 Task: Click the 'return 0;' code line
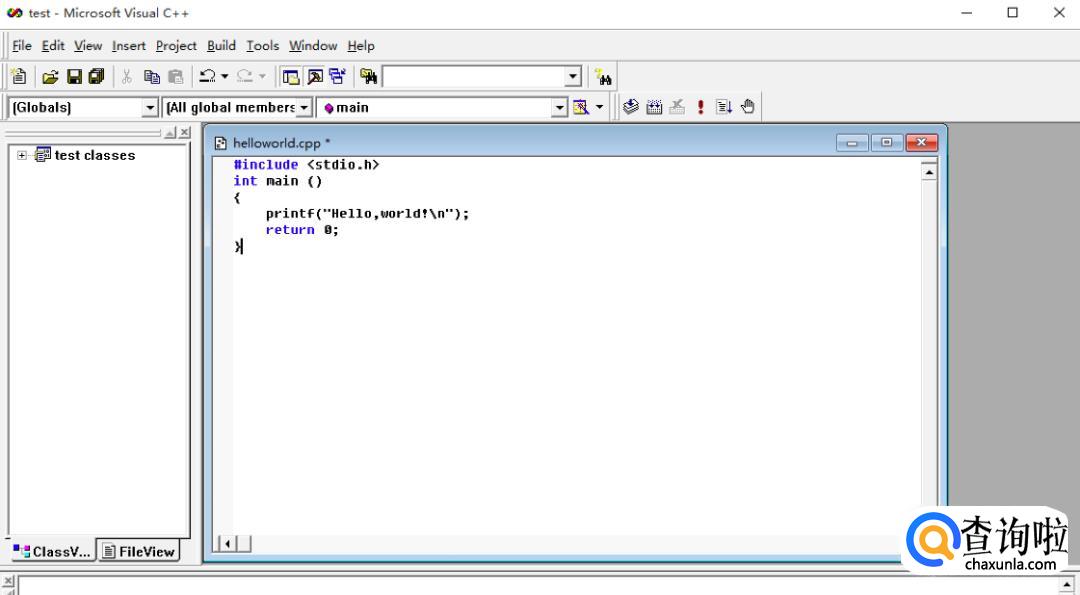302,230
